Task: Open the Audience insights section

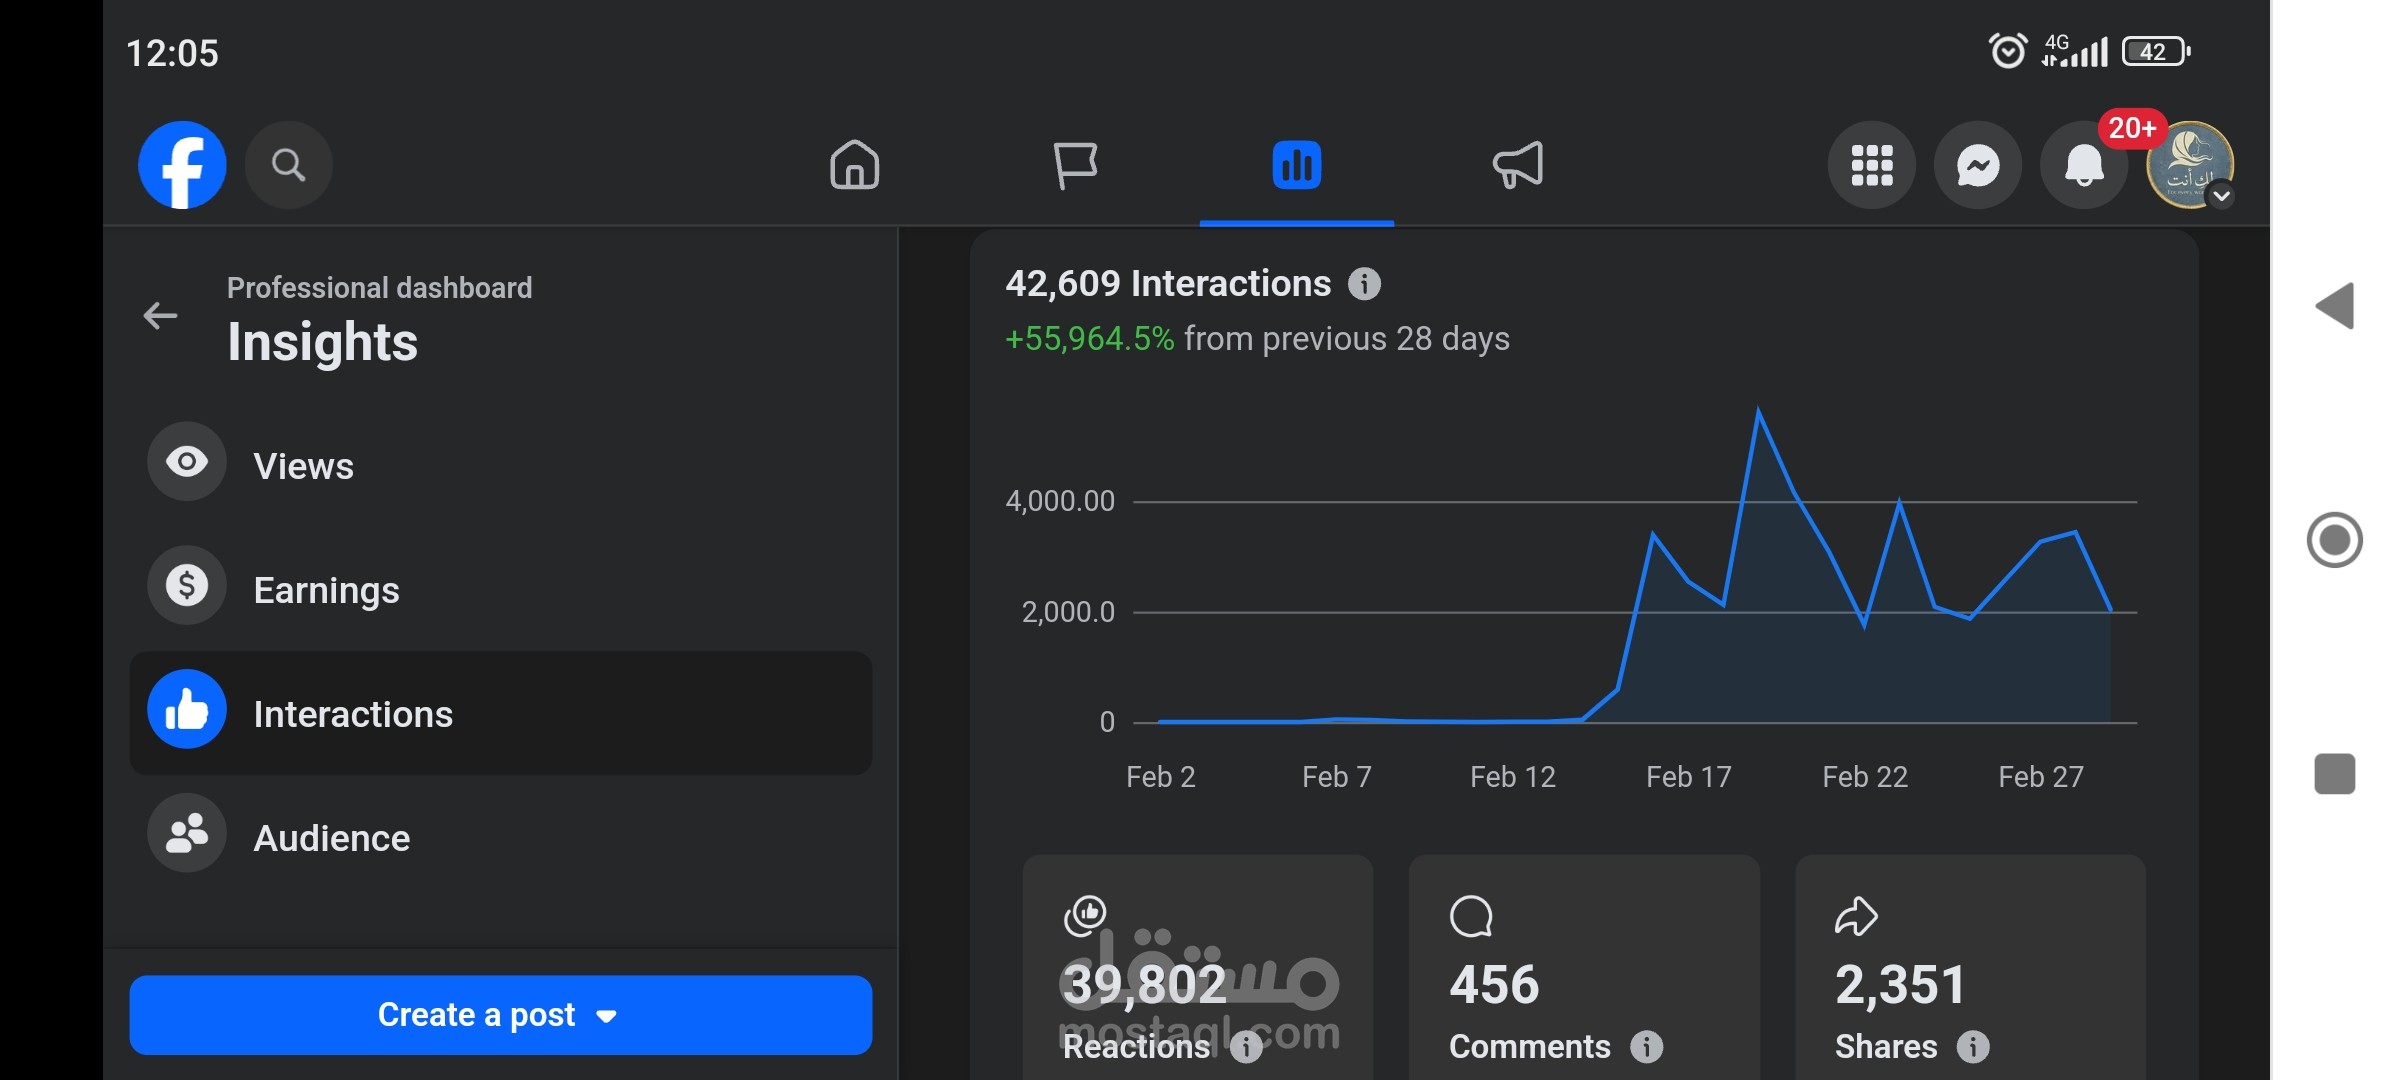Action: (501, 837)
